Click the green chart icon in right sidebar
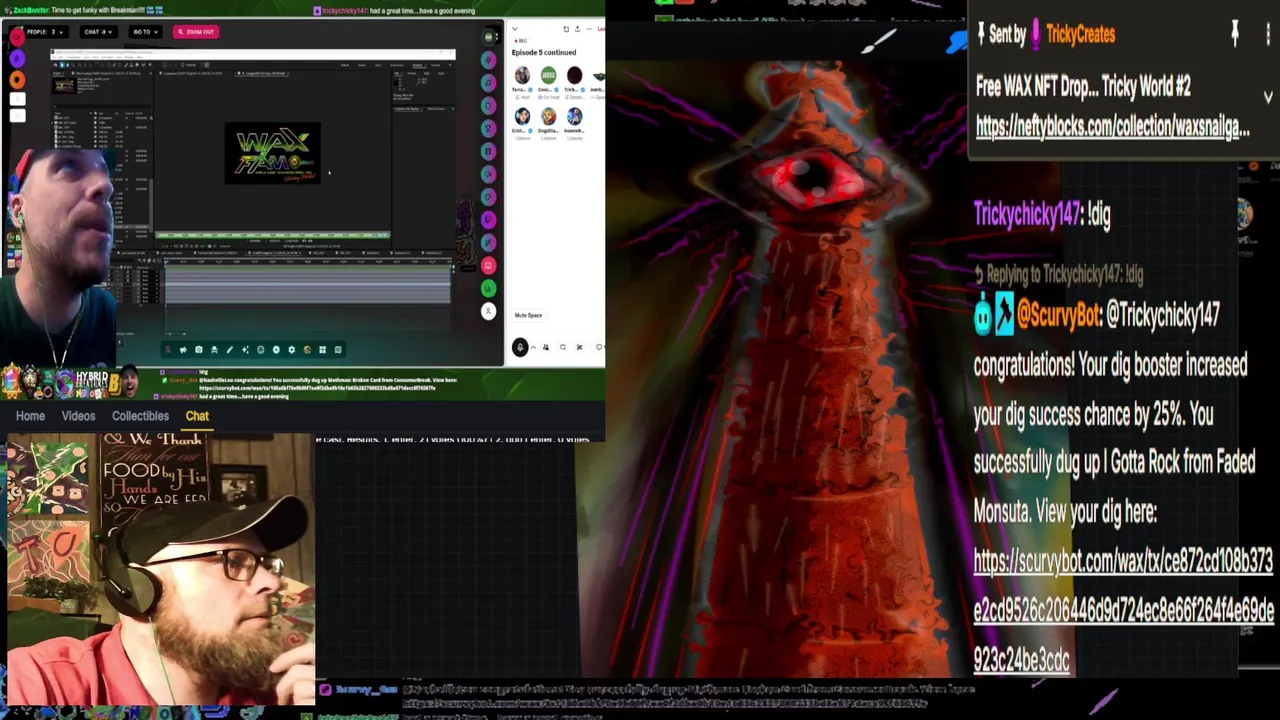 click(x=488, y=288)
